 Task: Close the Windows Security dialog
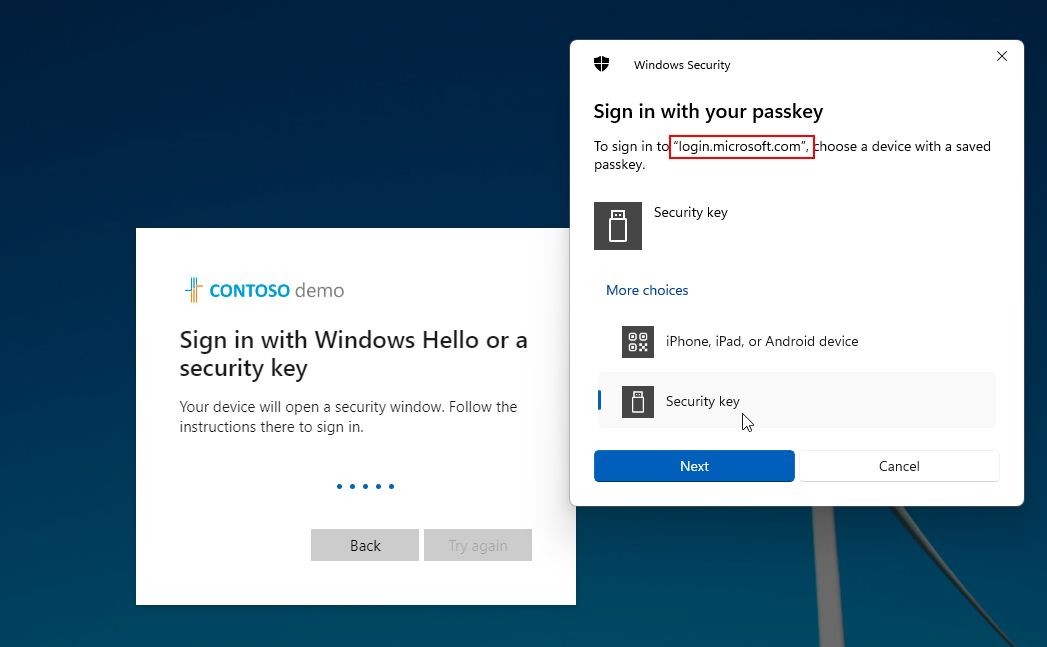[1002, 56]
